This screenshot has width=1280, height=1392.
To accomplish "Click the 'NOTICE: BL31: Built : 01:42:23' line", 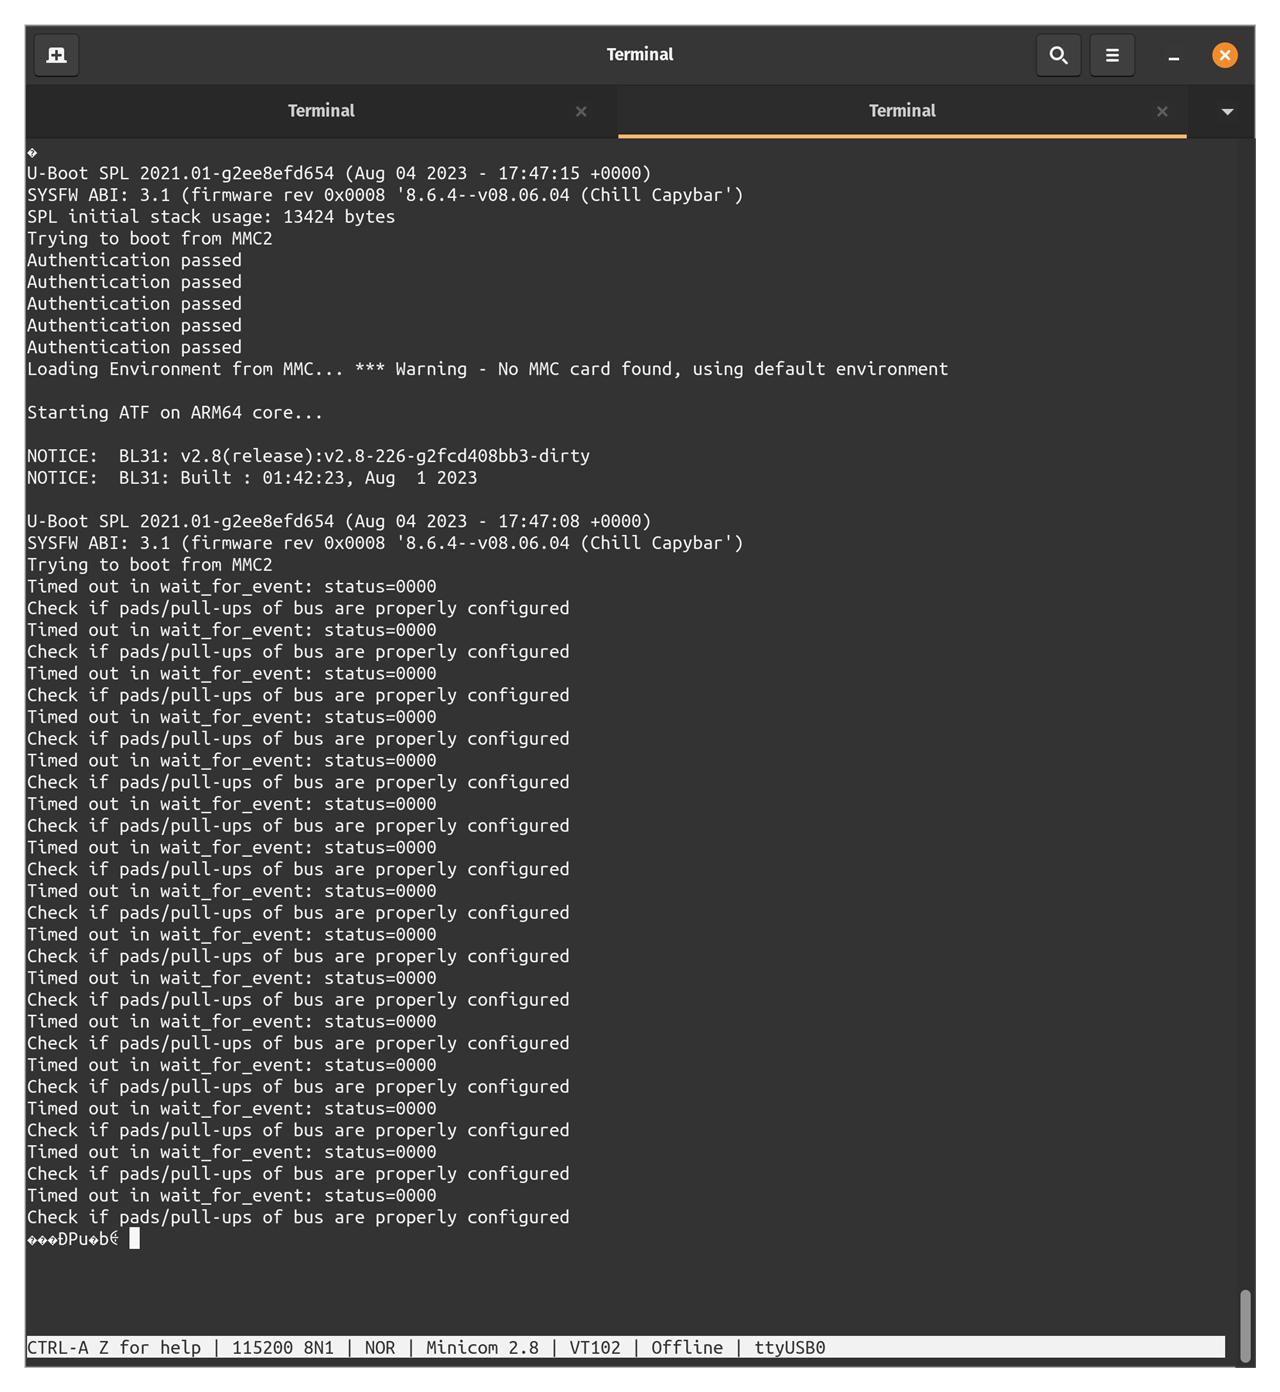I will click(252, 478).
